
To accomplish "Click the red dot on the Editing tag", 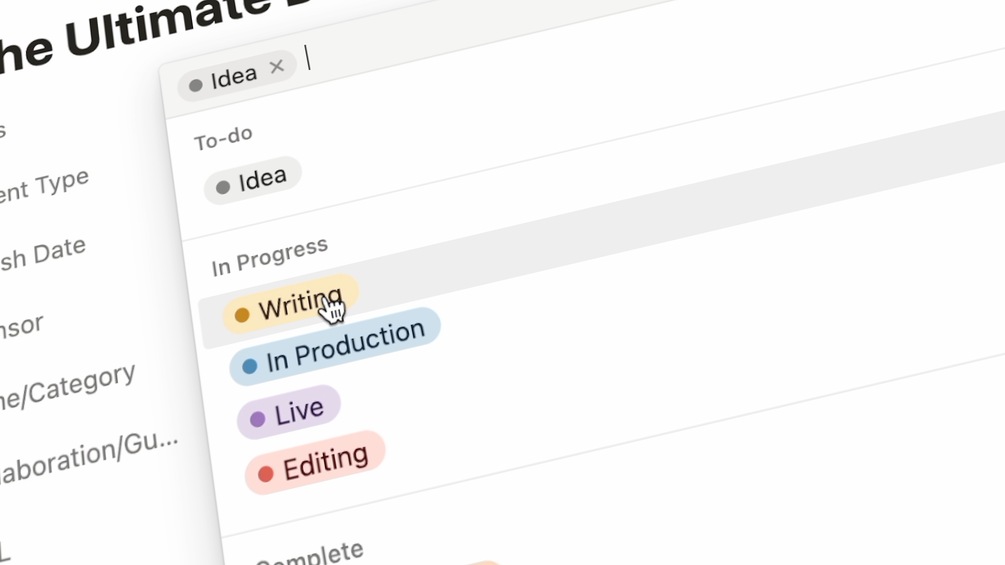I will click(266, 474).
